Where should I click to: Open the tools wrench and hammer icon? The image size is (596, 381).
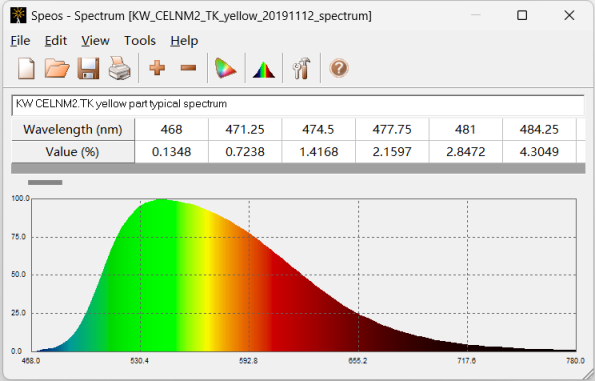(301, 68)
